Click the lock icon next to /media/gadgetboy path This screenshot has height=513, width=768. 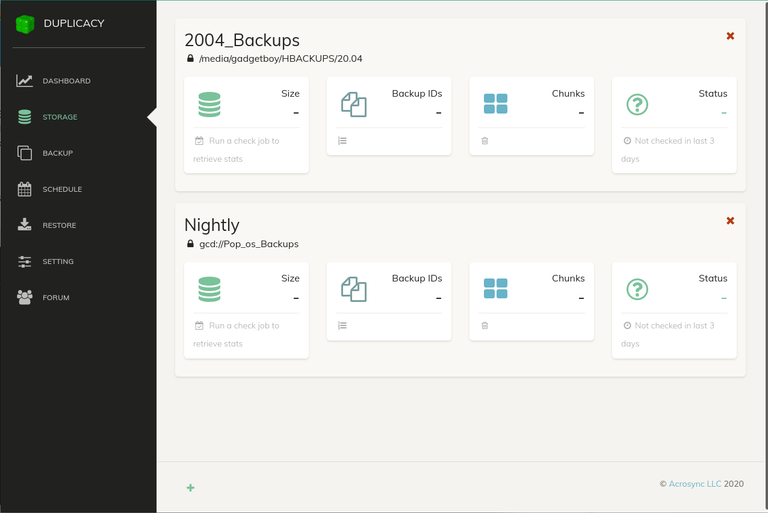click(x=190, y=58)
